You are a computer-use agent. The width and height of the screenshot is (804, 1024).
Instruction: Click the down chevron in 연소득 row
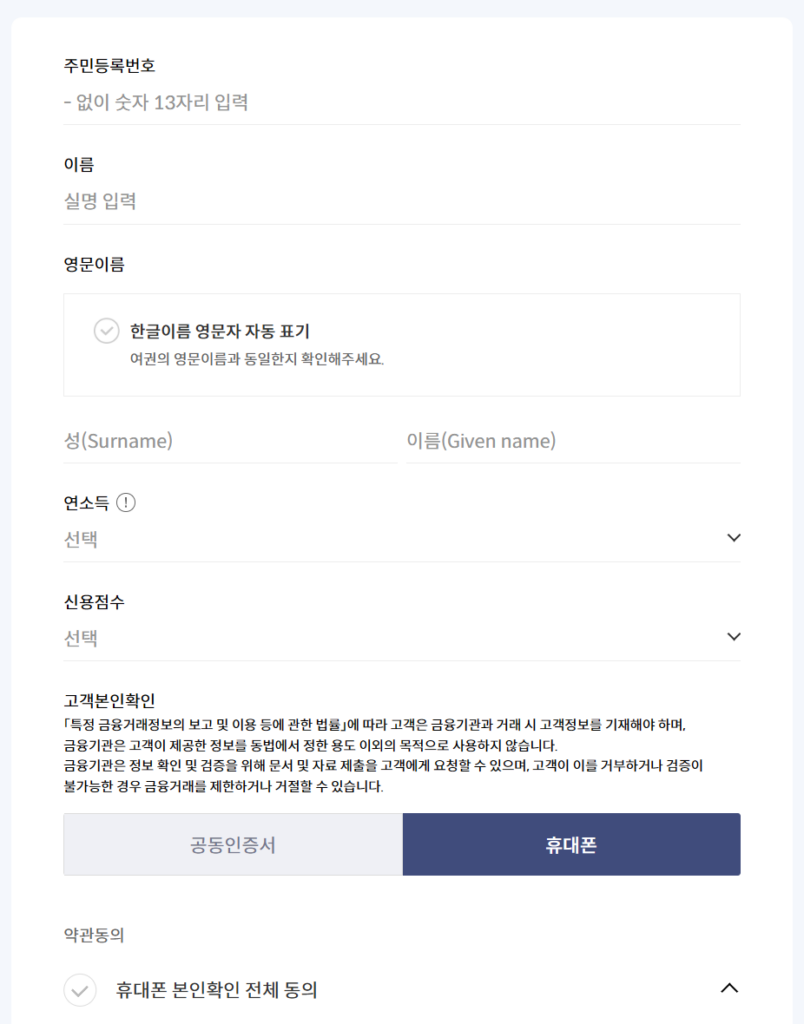tap(734, 538)
